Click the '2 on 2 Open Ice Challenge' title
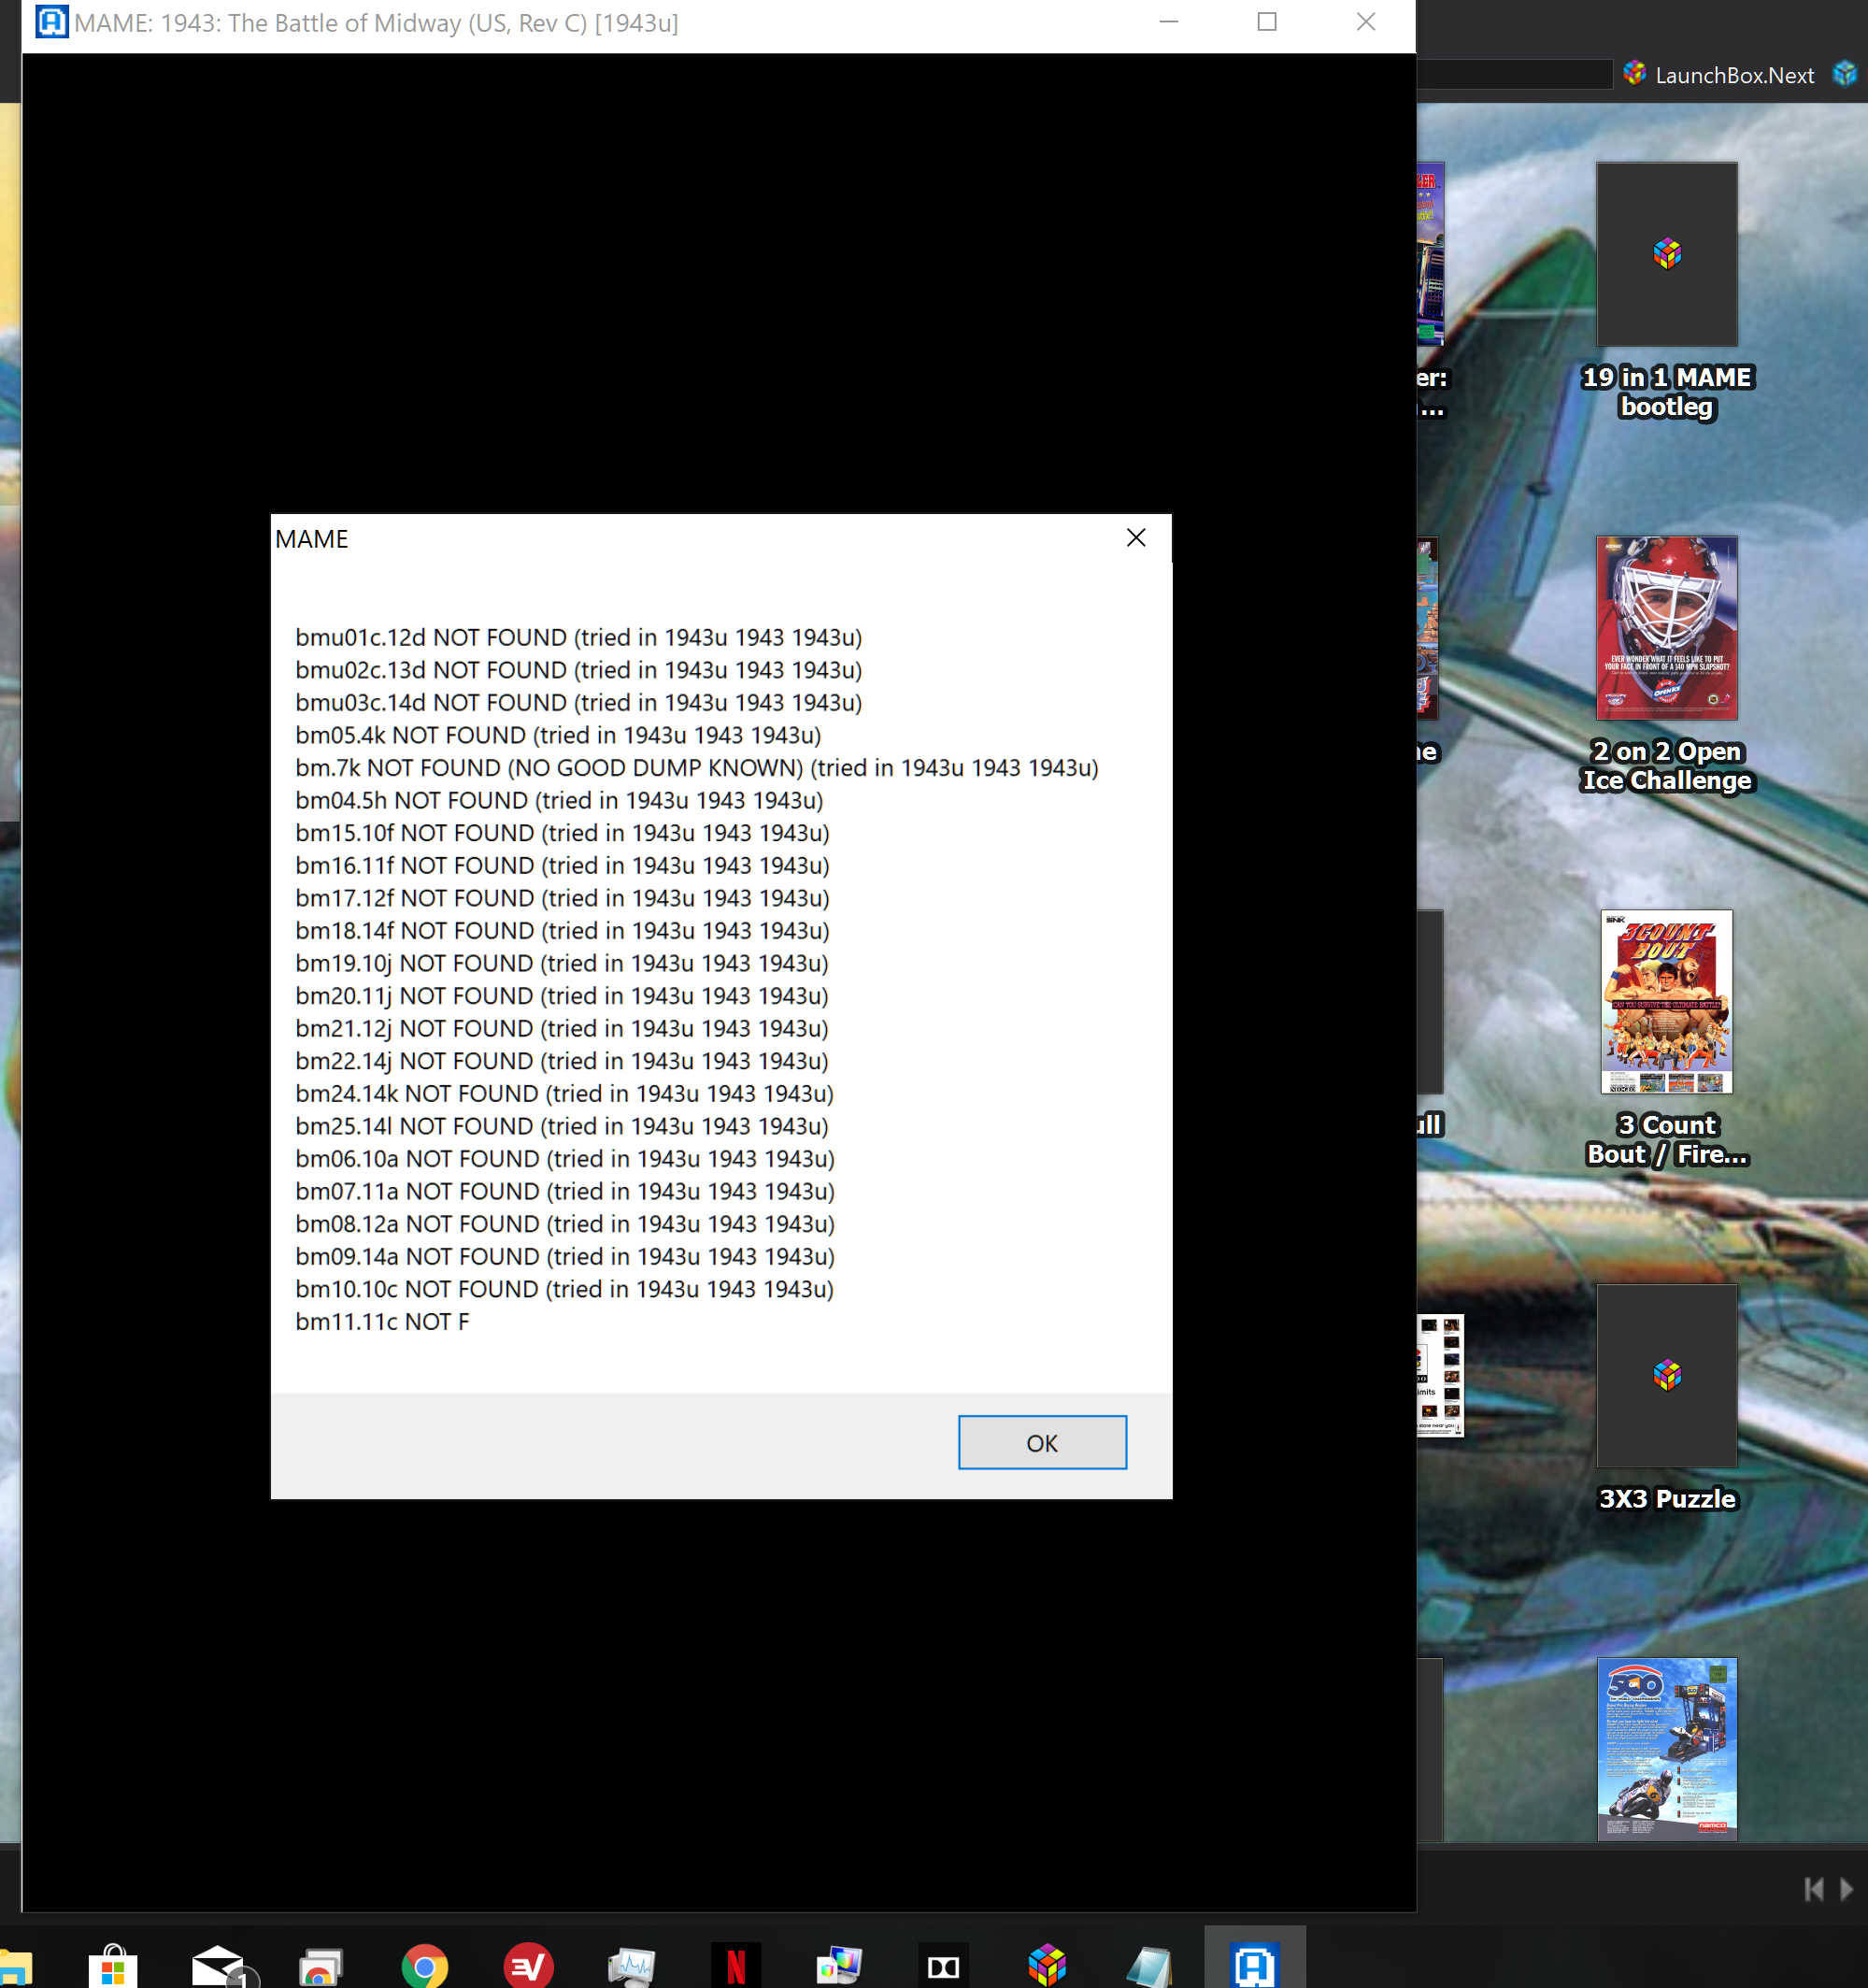Viewport: 1868px width, 1988px height. tap(1667, 766)
